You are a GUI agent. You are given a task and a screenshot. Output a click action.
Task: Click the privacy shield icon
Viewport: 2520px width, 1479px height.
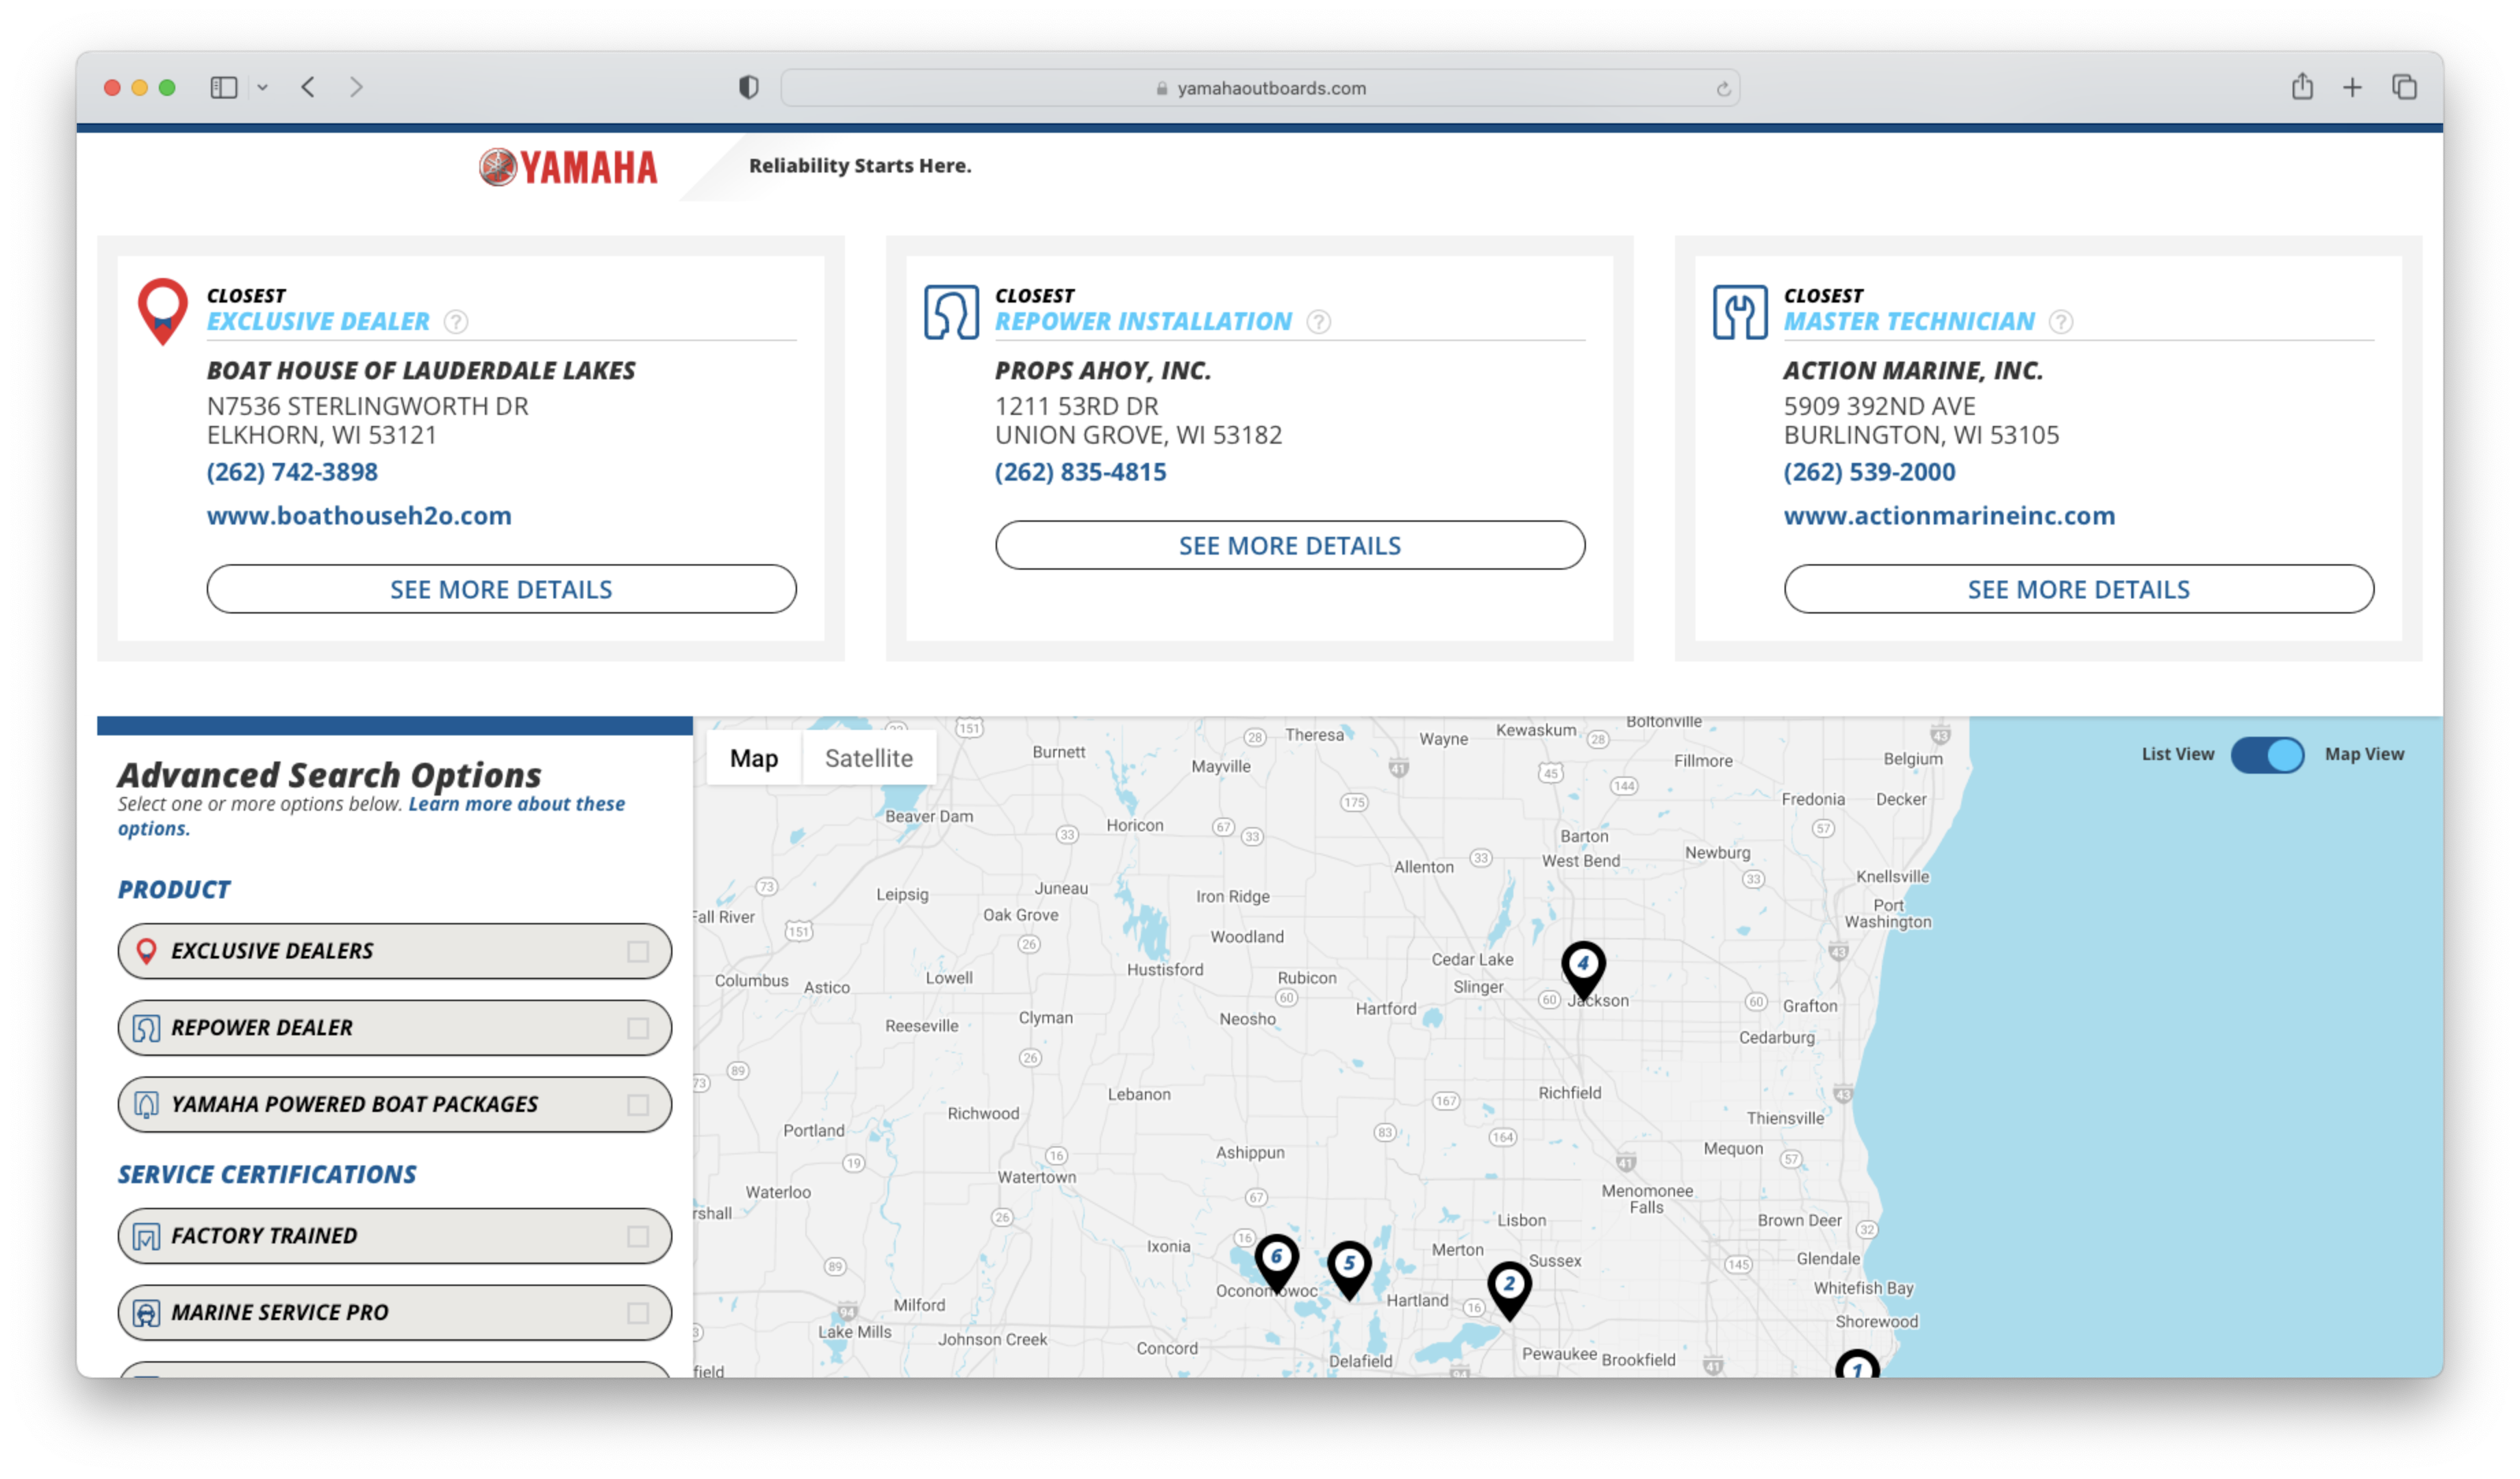pos(748,88)
